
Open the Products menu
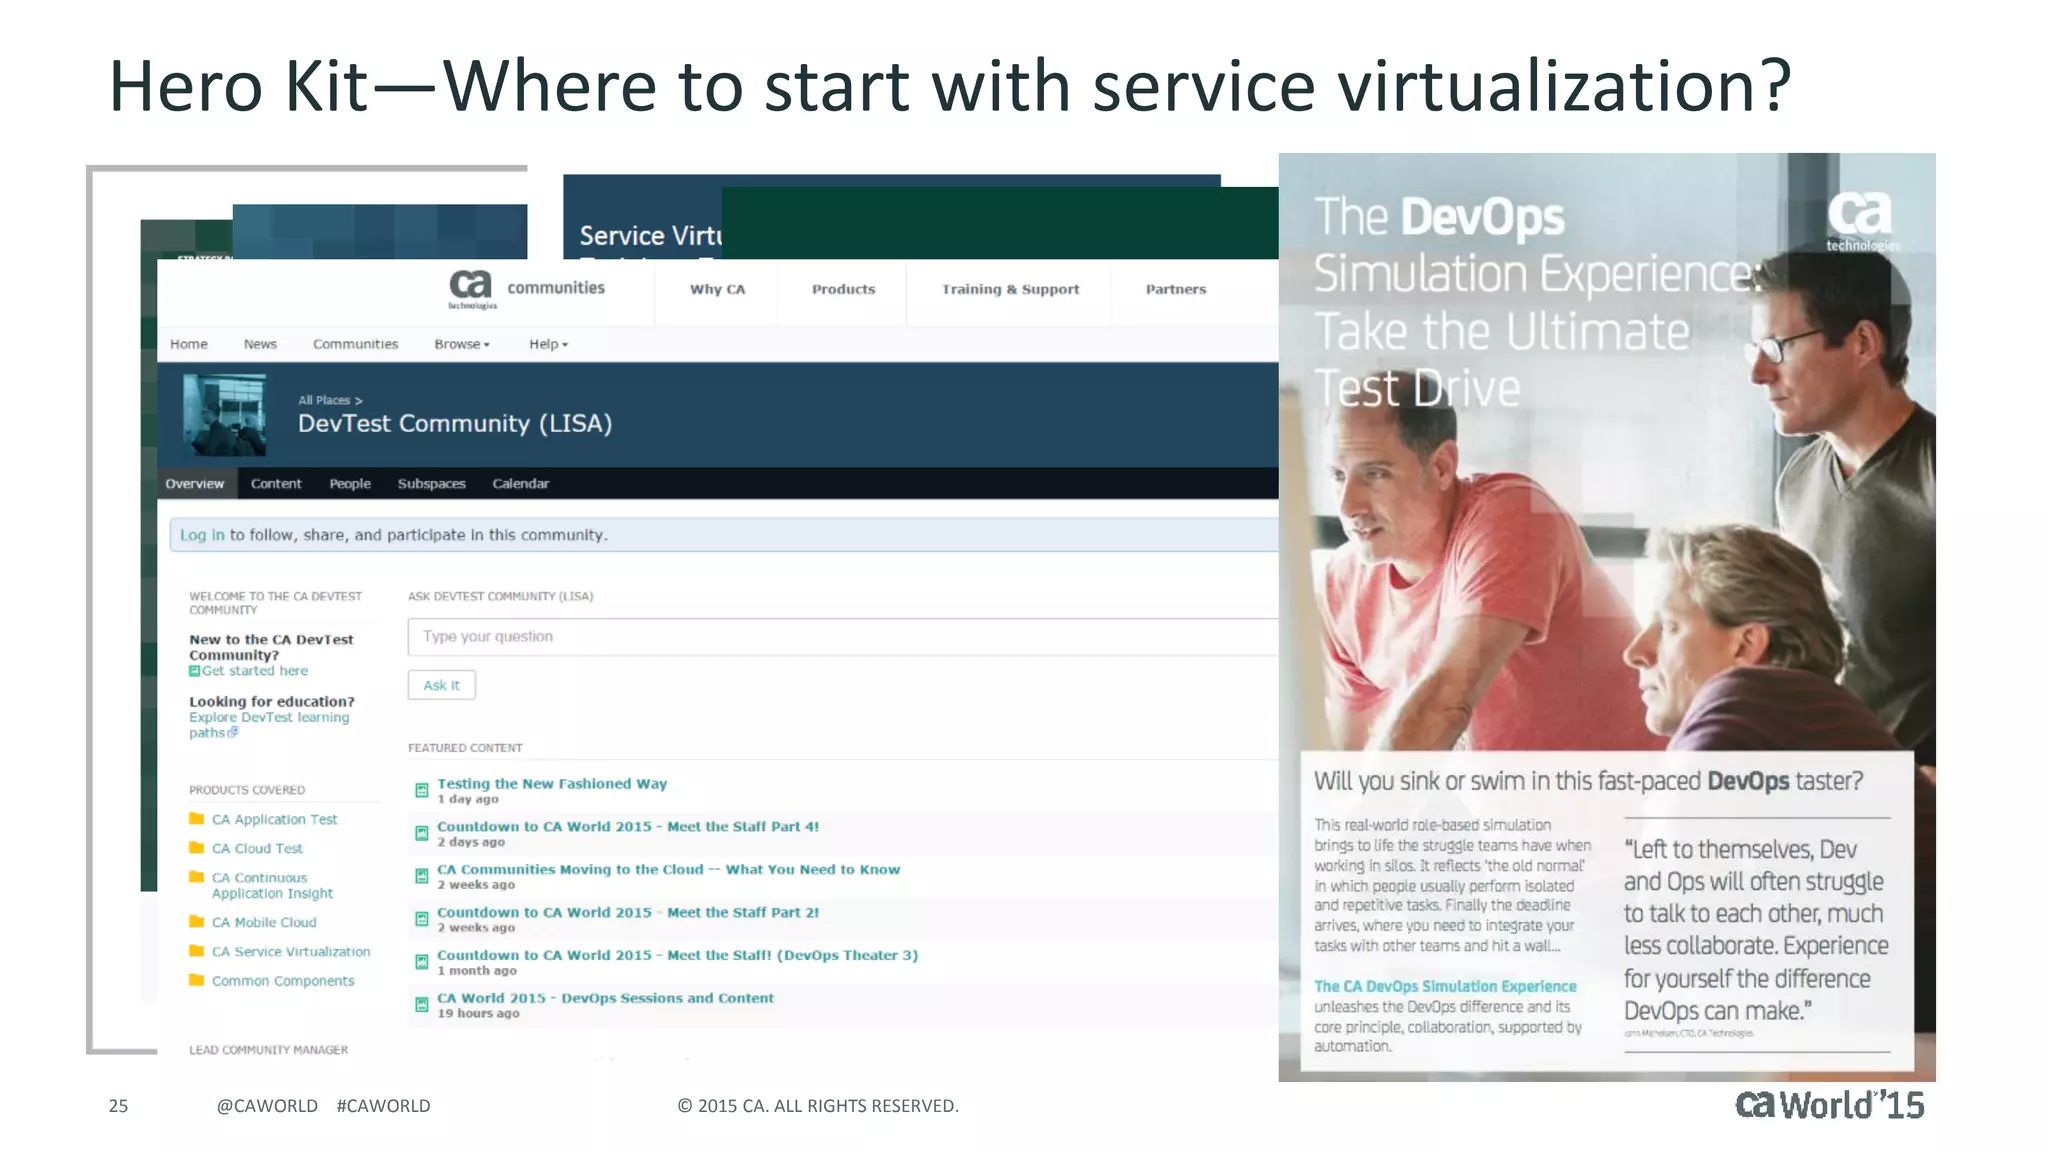click(x=843, y=289)
